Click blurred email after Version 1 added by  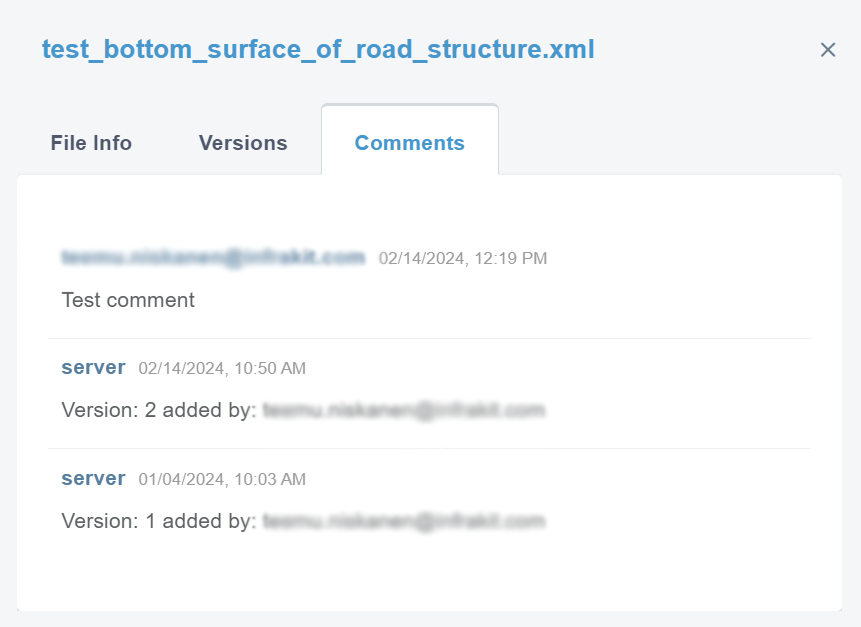click(x=404, y=521)
